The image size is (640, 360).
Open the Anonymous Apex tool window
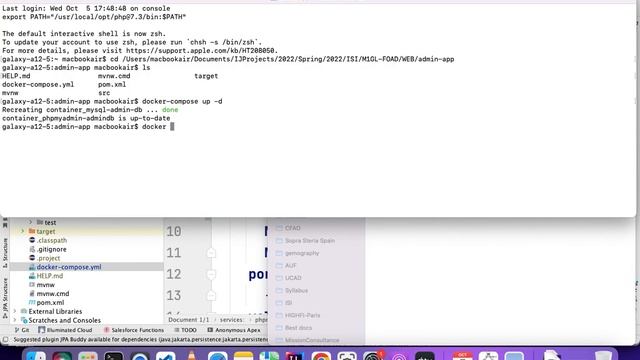(234, 330)
